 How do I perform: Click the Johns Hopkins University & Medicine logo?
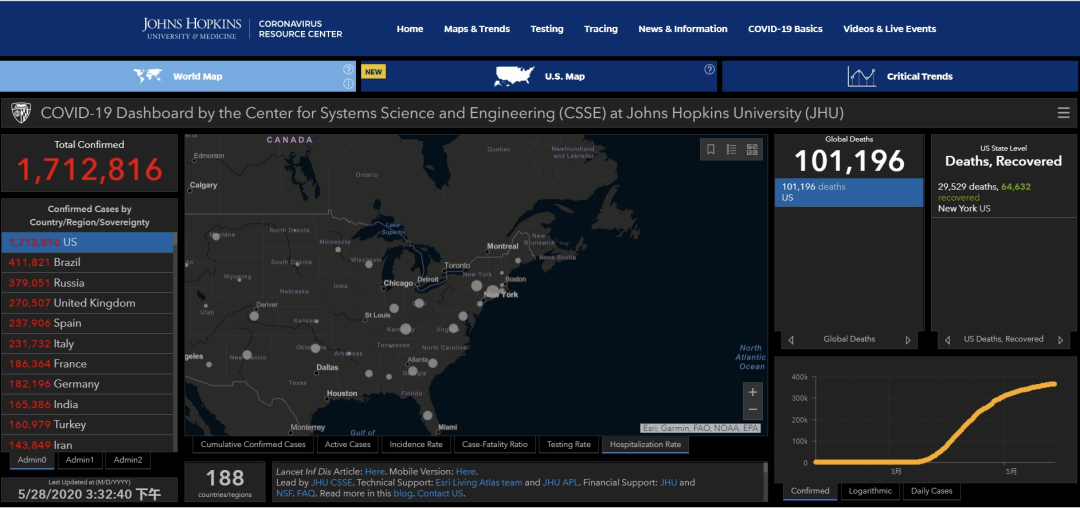click(193, 28)
